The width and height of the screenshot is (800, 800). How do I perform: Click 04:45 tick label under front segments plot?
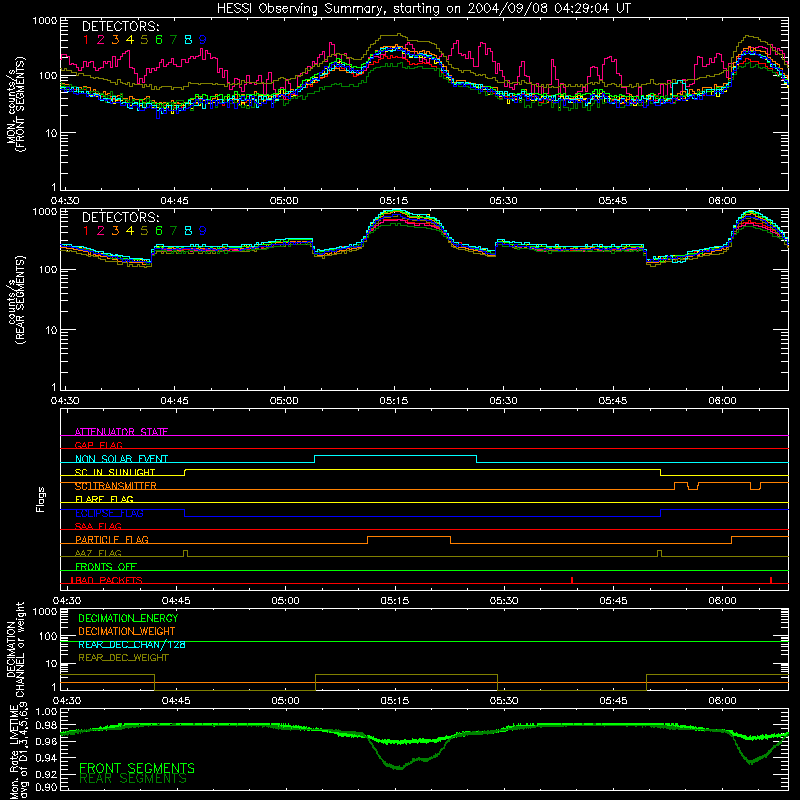(174, 201)
